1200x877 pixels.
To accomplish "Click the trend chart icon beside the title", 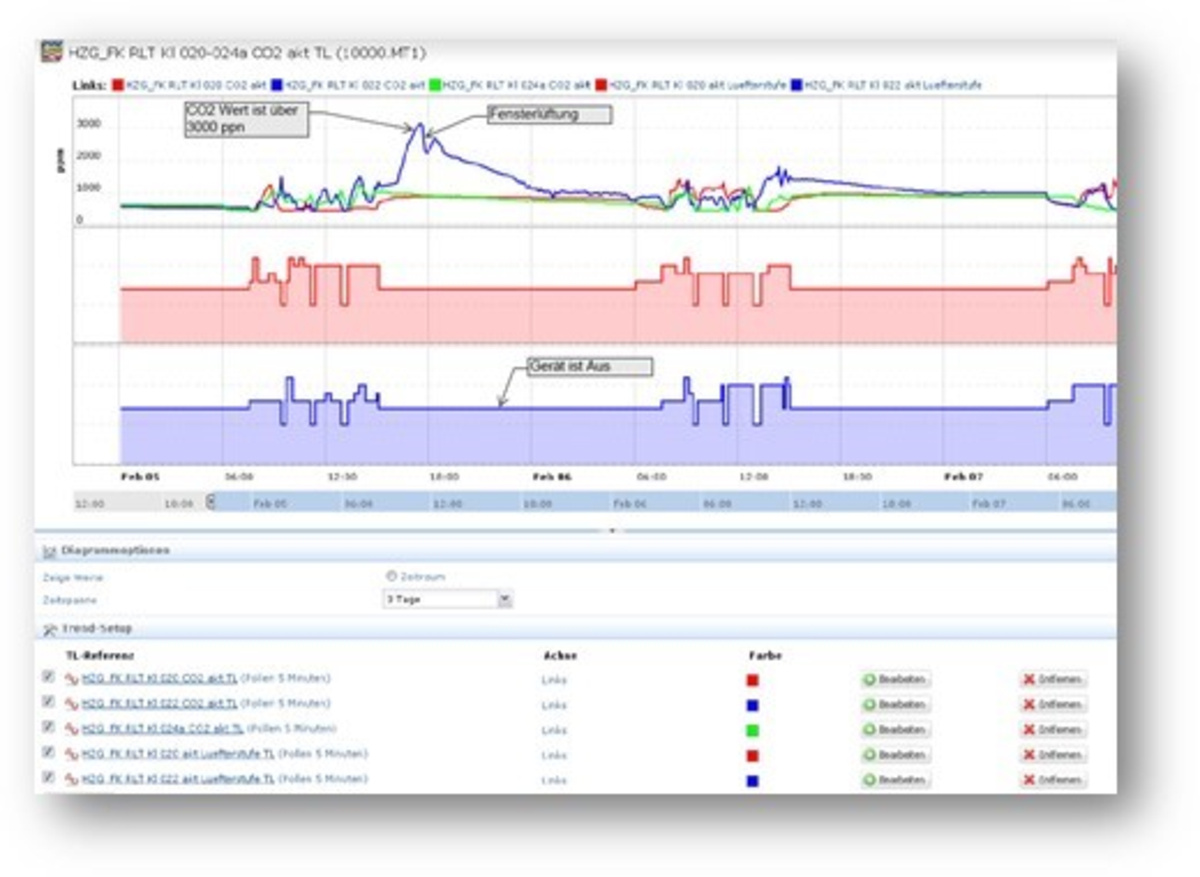I will click(50, 53).
